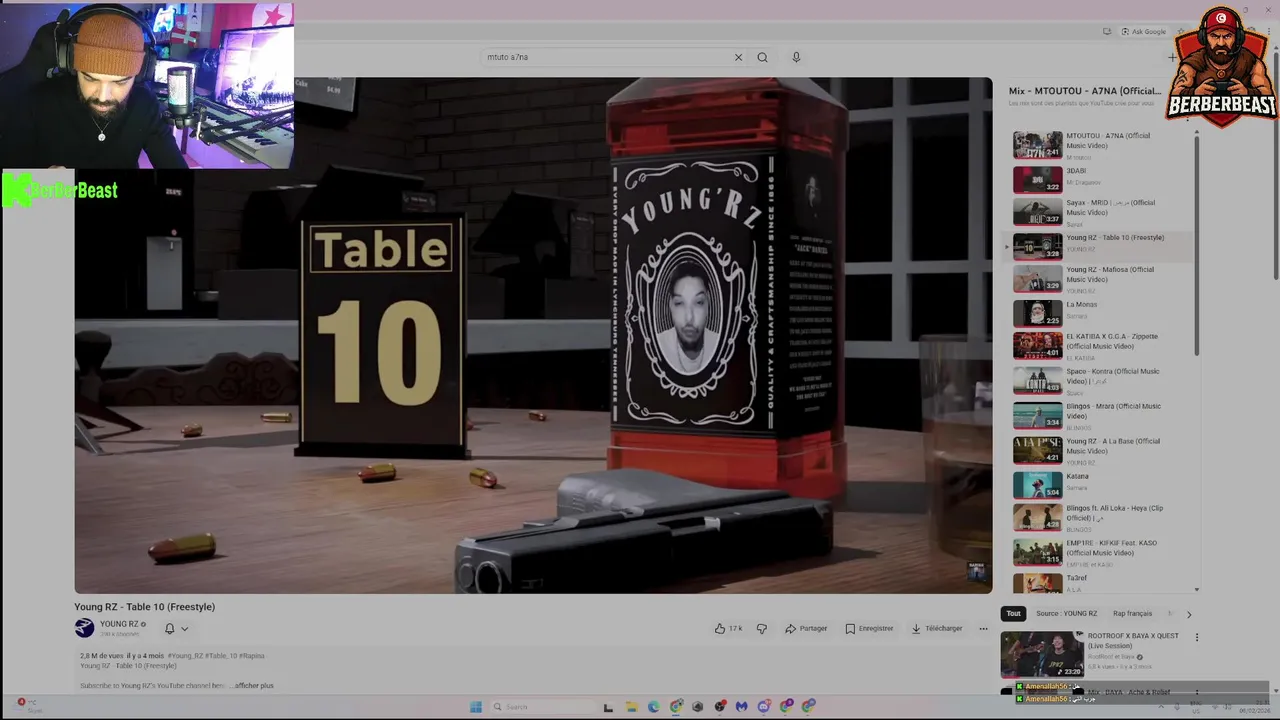The image size is (1280, 720).
Task: Click the mix title 'Mix - MTOUTOU - A7NA'
Action: 1084,91
